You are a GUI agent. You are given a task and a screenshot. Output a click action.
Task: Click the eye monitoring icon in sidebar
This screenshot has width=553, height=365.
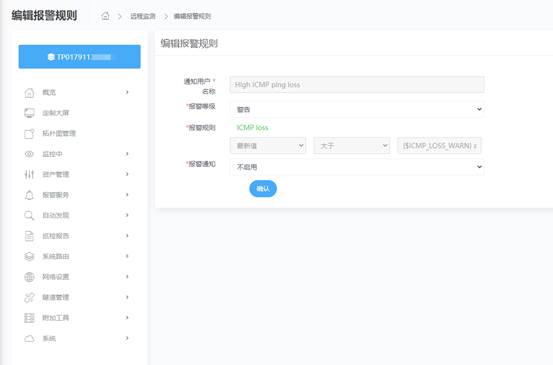click(29, 154)
